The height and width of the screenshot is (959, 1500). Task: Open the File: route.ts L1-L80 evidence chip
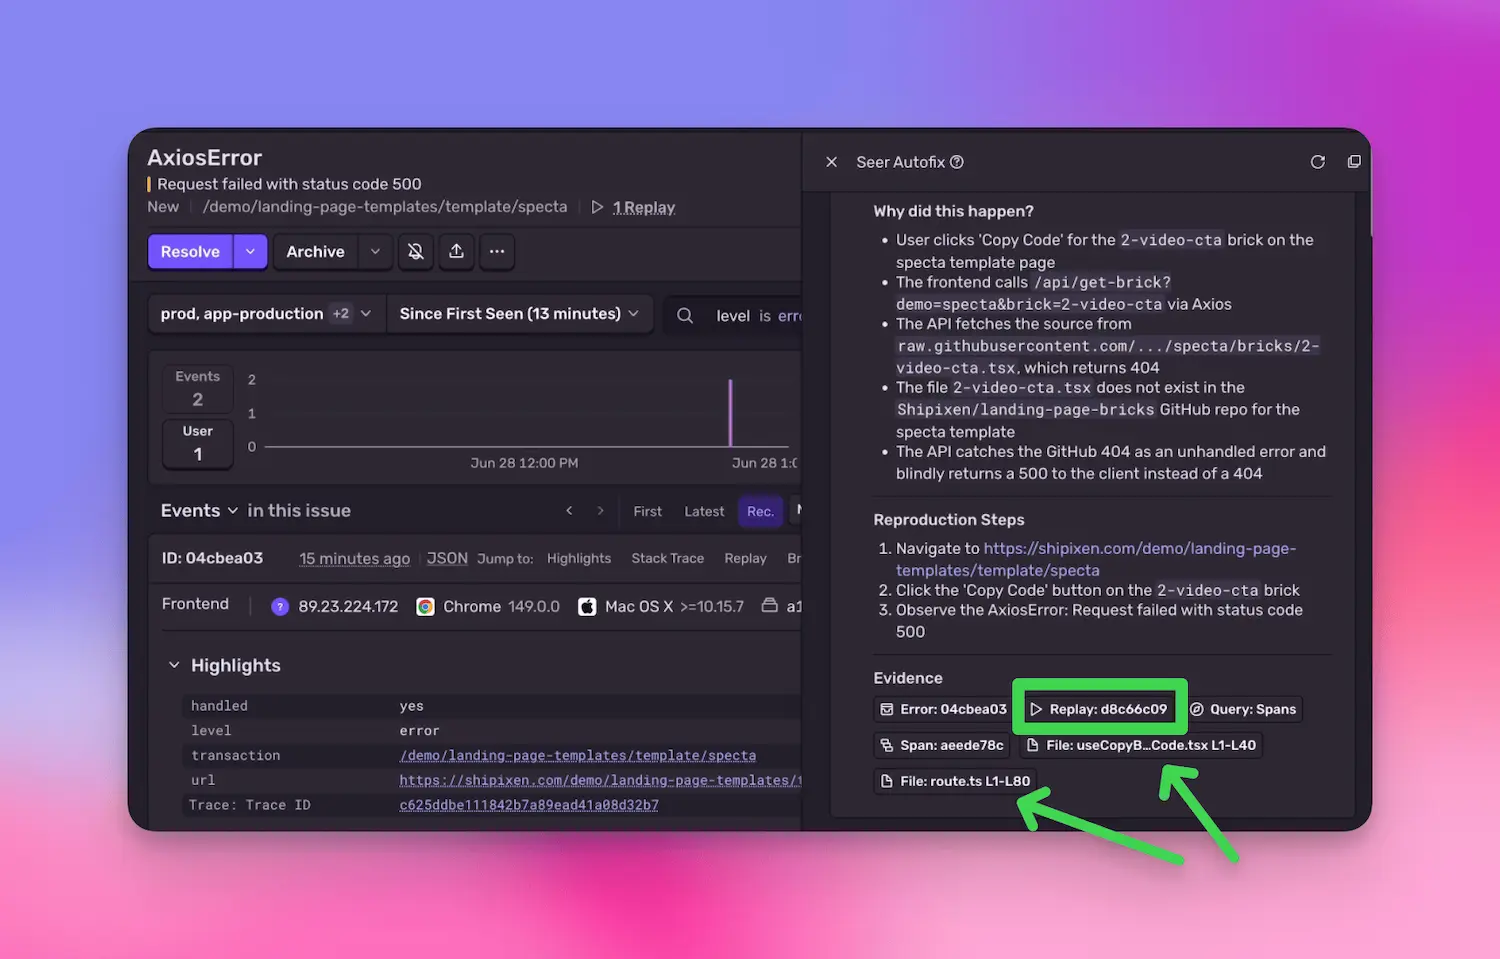click(x=955, y=781)
